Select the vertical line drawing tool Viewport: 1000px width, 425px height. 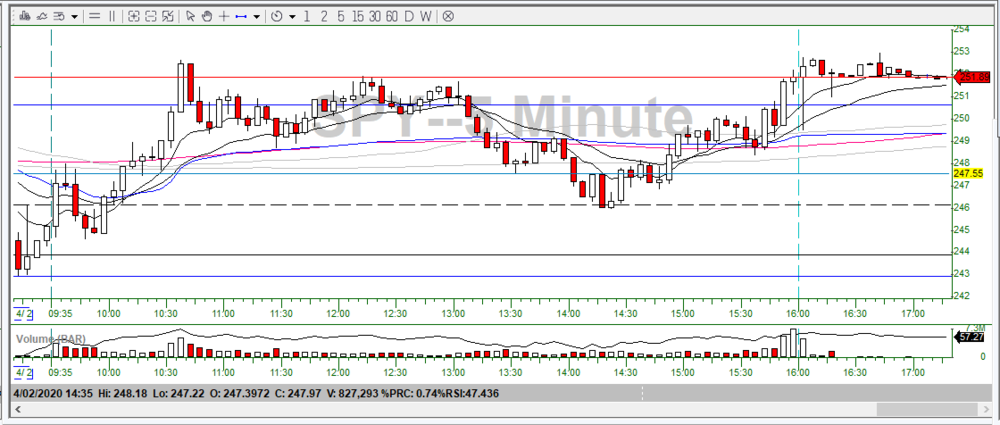[x=111, y=16]
